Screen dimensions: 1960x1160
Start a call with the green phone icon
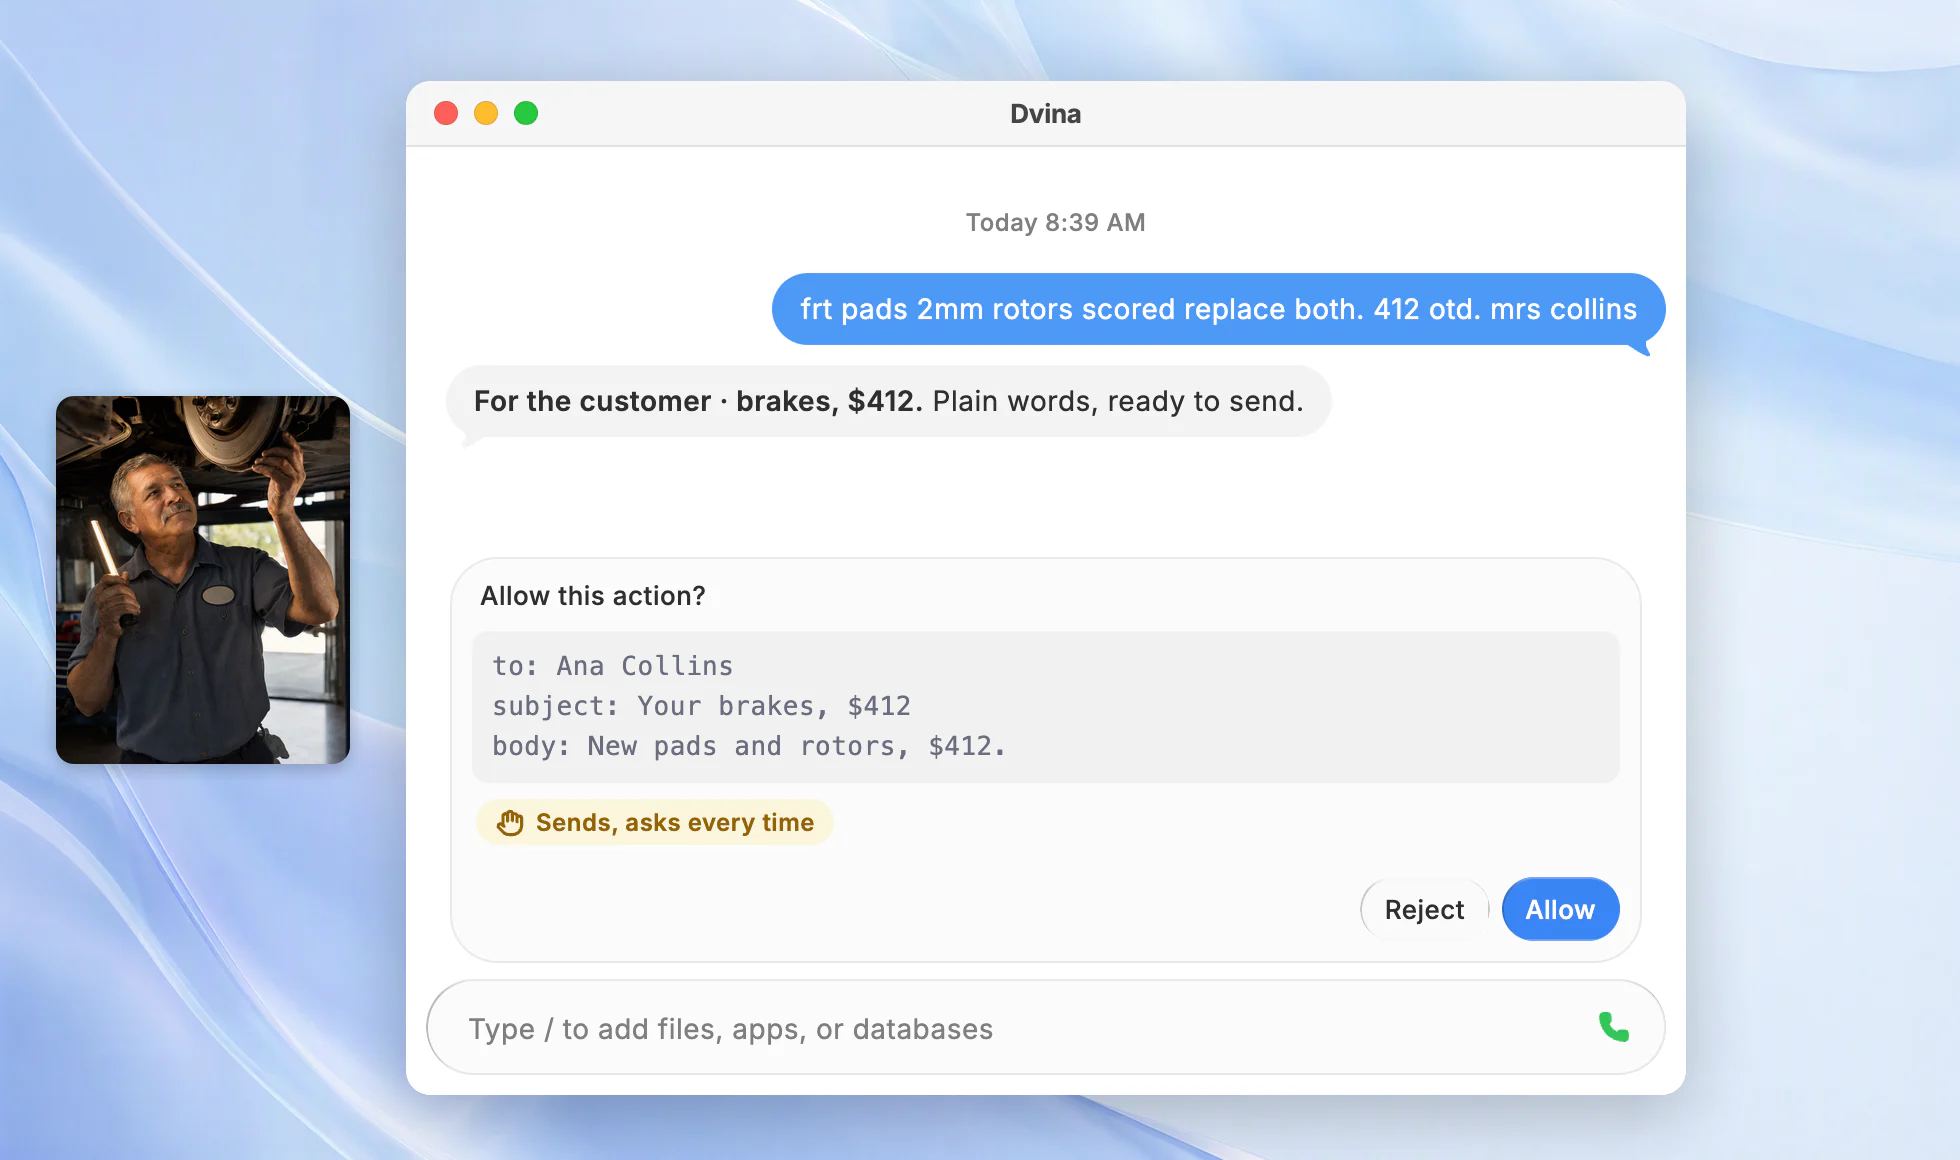click(x=1613, y=1027)
